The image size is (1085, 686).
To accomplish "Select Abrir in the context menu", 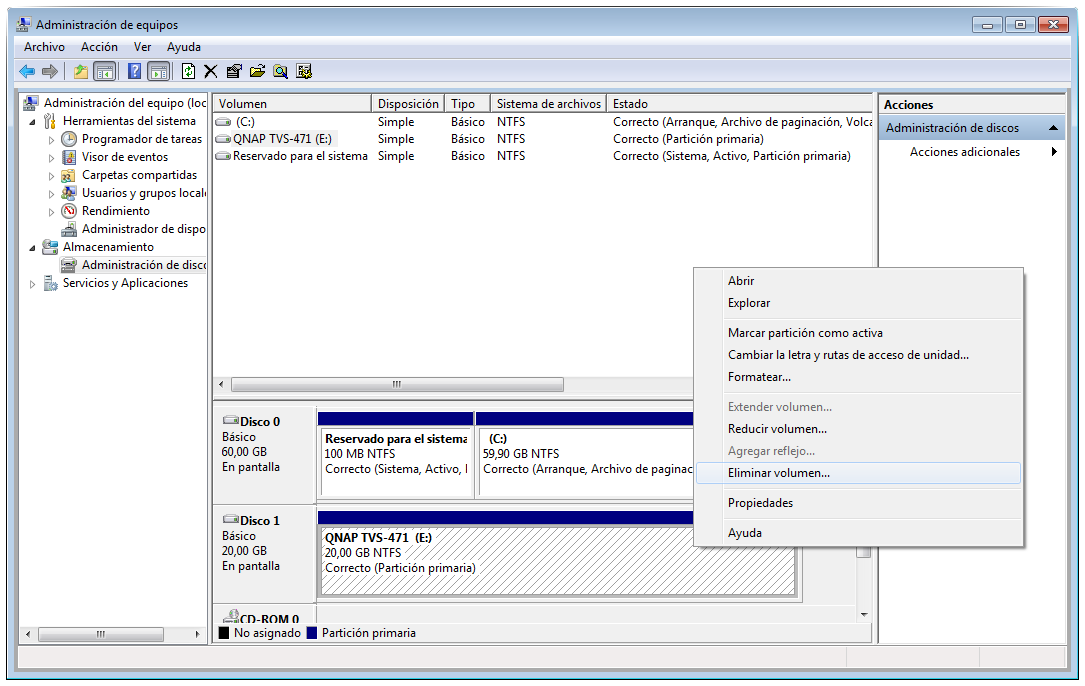I will coord(858,281).
